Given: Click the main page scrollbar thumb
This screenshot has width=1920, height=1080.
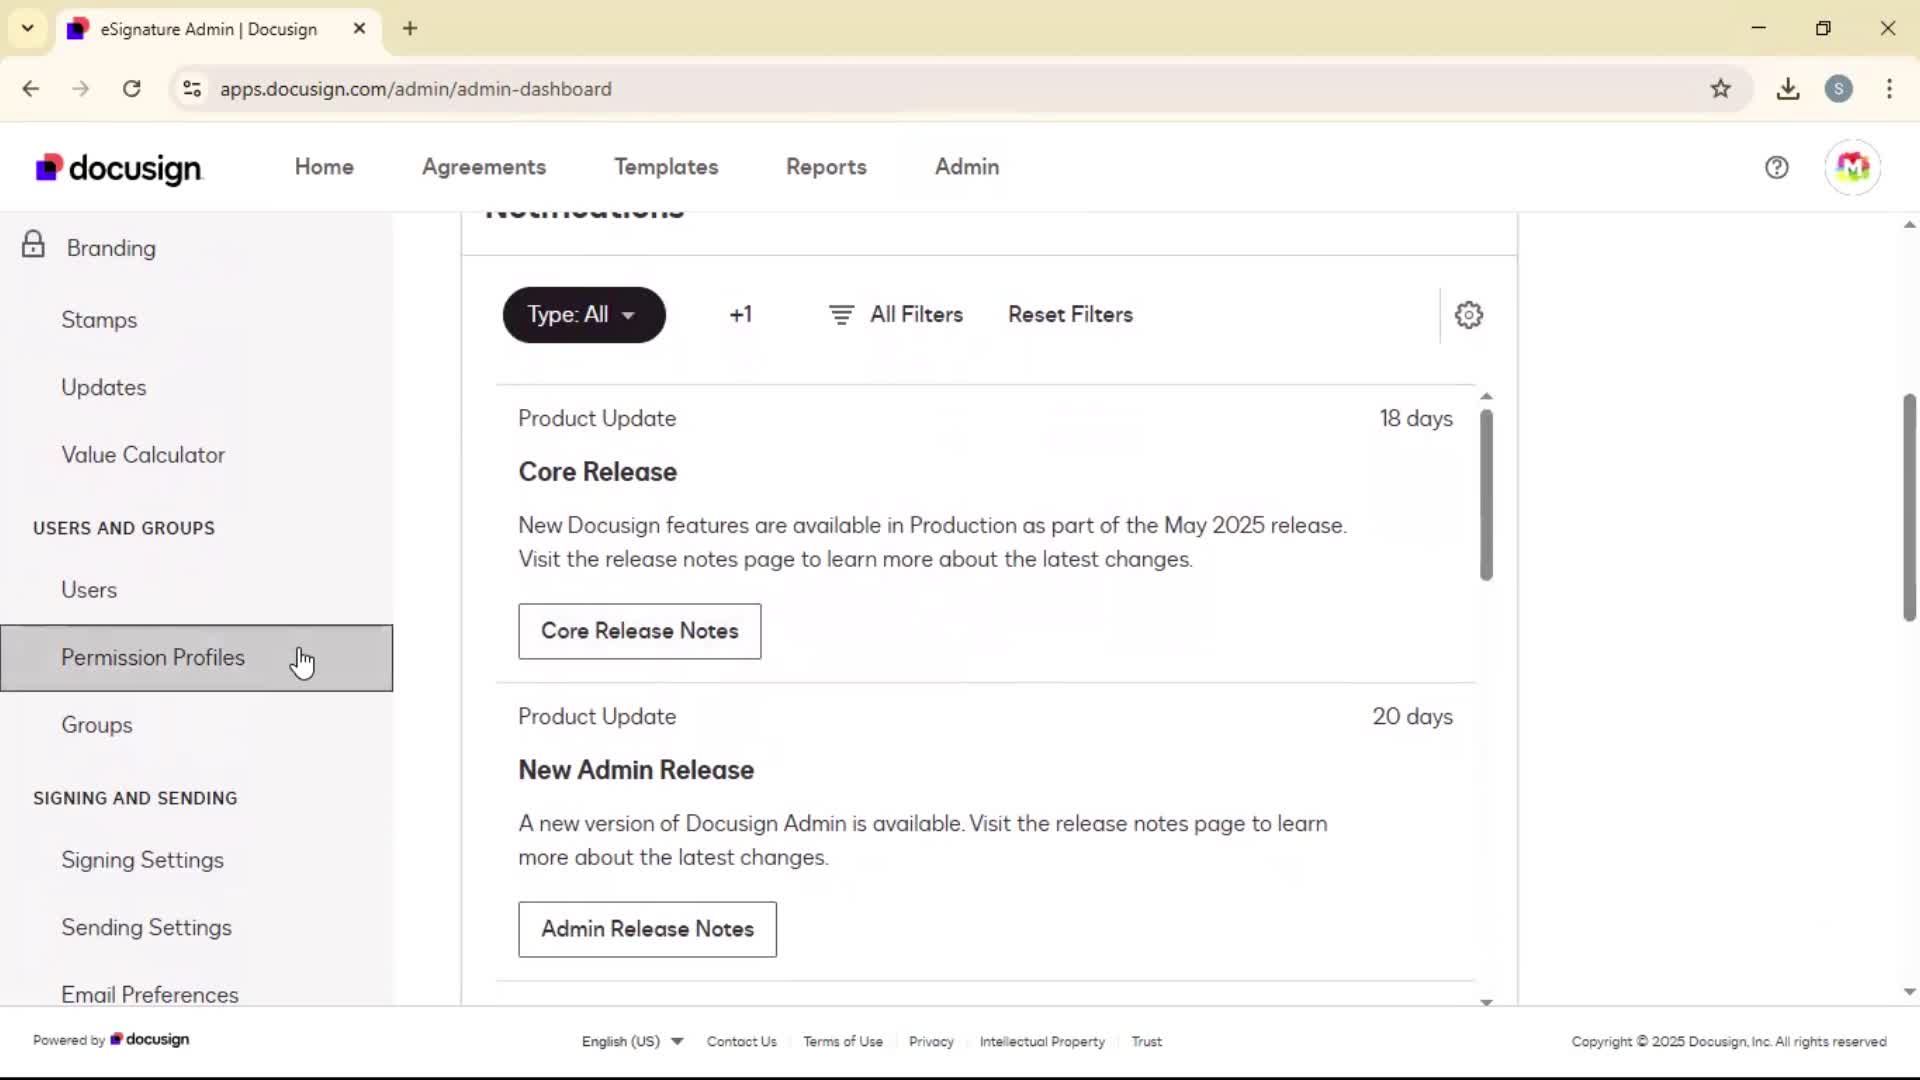Looking at the screenshot, I should 1909,508.
